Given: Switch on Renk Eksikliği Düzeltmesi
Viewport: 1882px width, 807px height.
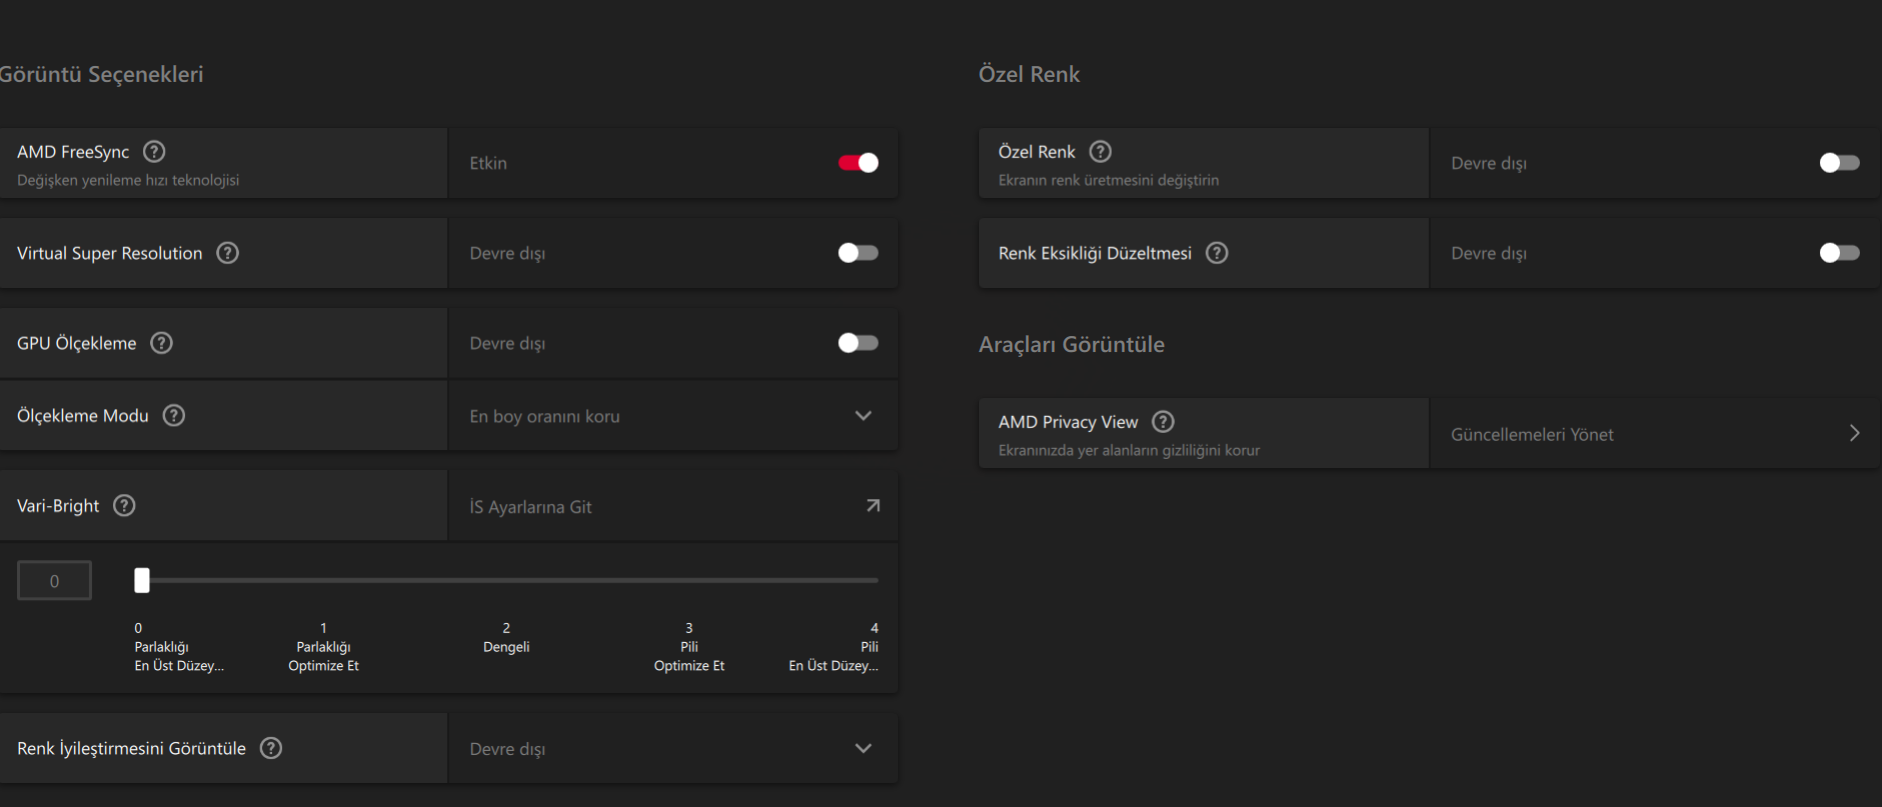Looking at the screenshot, I should pyautogui.click(x=1839, y=253).
